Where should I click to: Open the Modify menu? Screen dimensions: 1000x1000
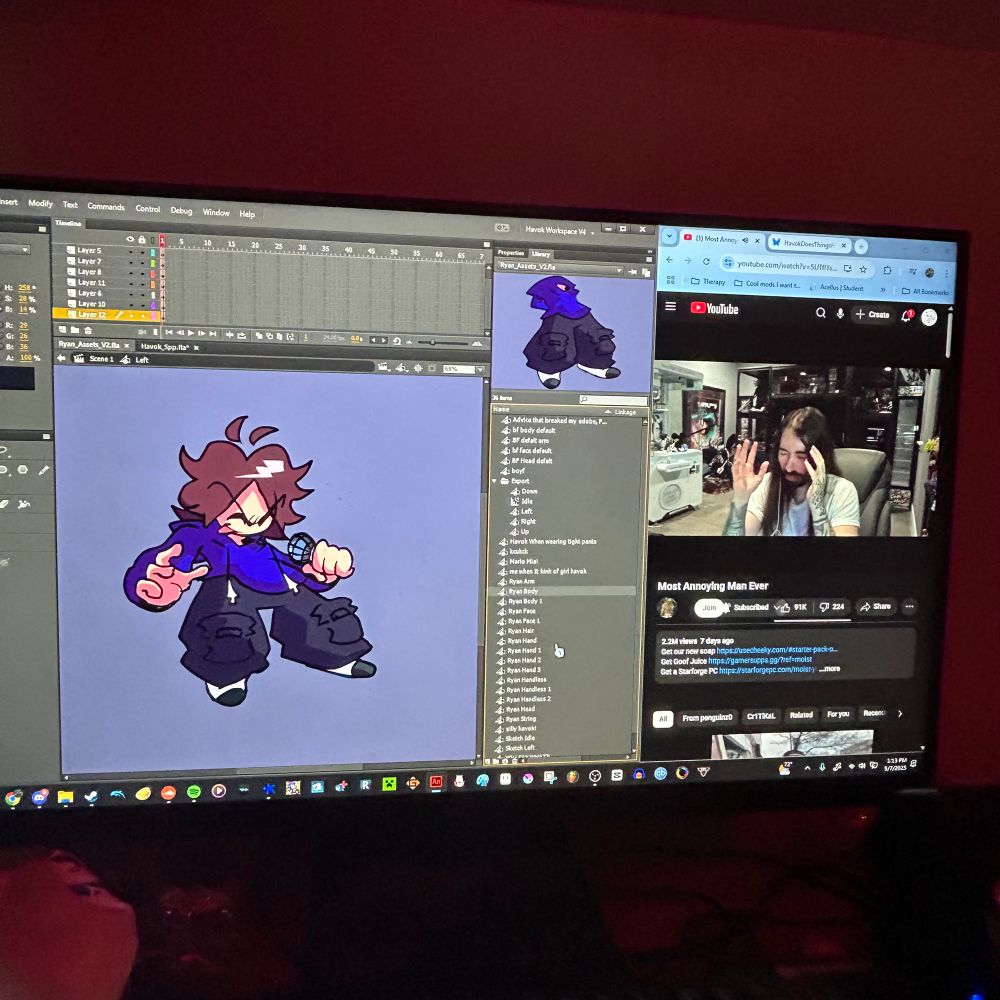coord(40,203)
